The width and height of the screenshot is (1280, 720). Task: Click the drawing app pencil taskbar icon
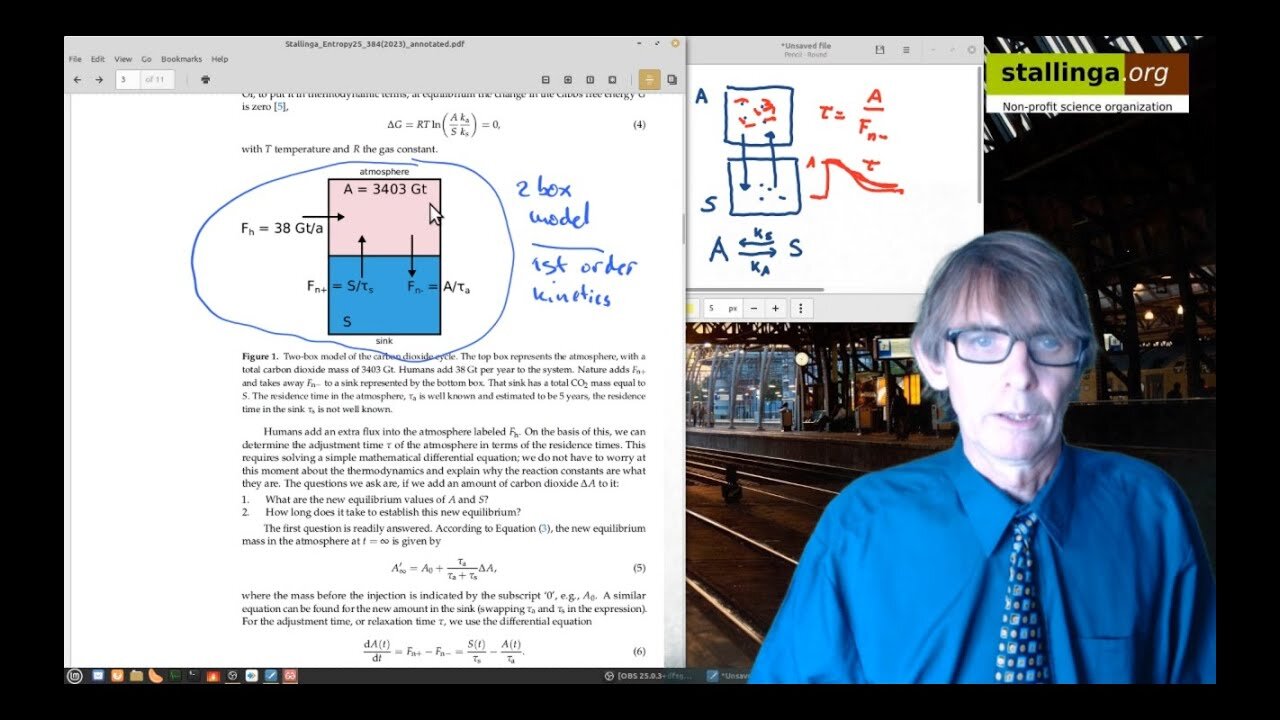click(x=270, y=676)
